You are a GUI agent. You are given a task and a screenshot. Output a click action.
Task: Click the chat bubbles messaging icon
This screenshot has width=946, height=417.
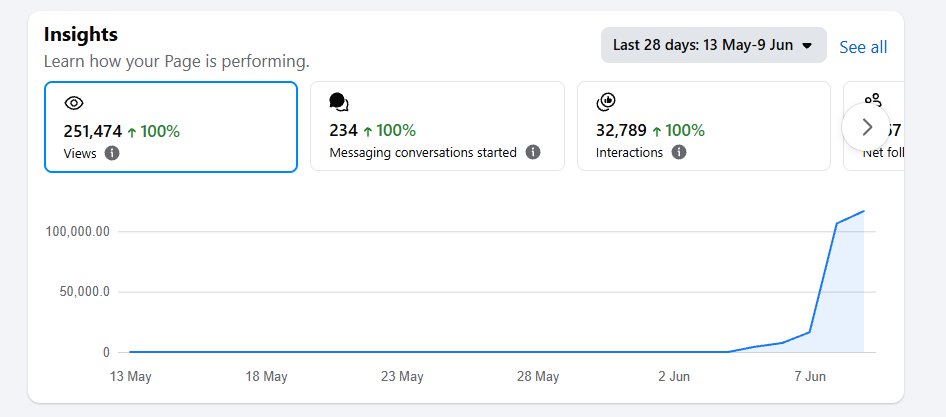coord(339,103)
